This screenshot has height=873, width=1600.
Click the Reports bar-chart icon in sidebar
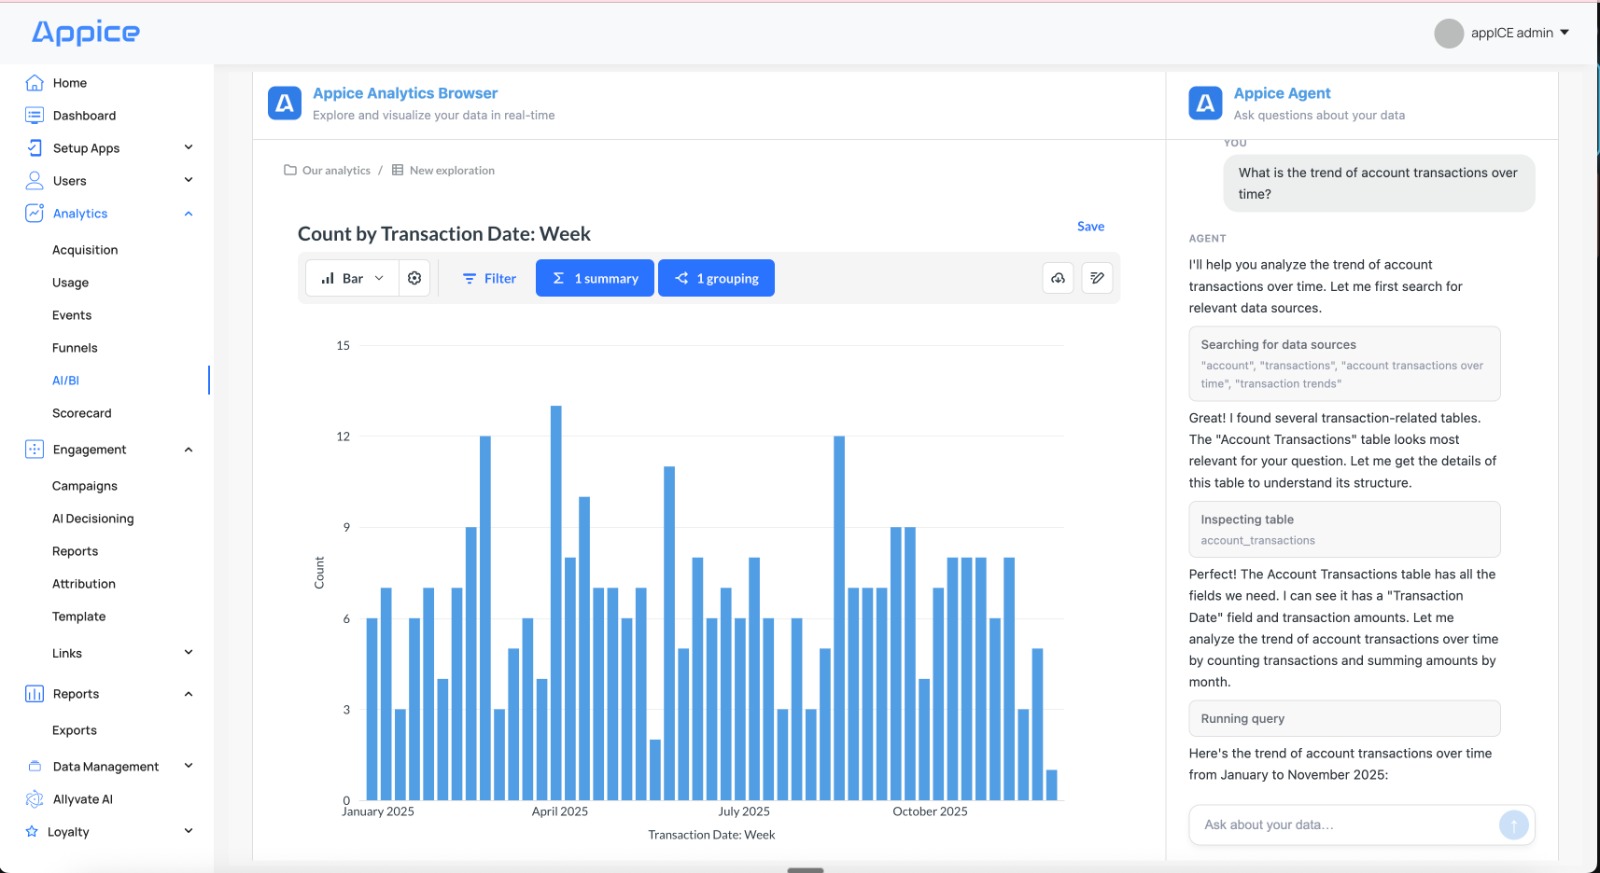point(34,694)
